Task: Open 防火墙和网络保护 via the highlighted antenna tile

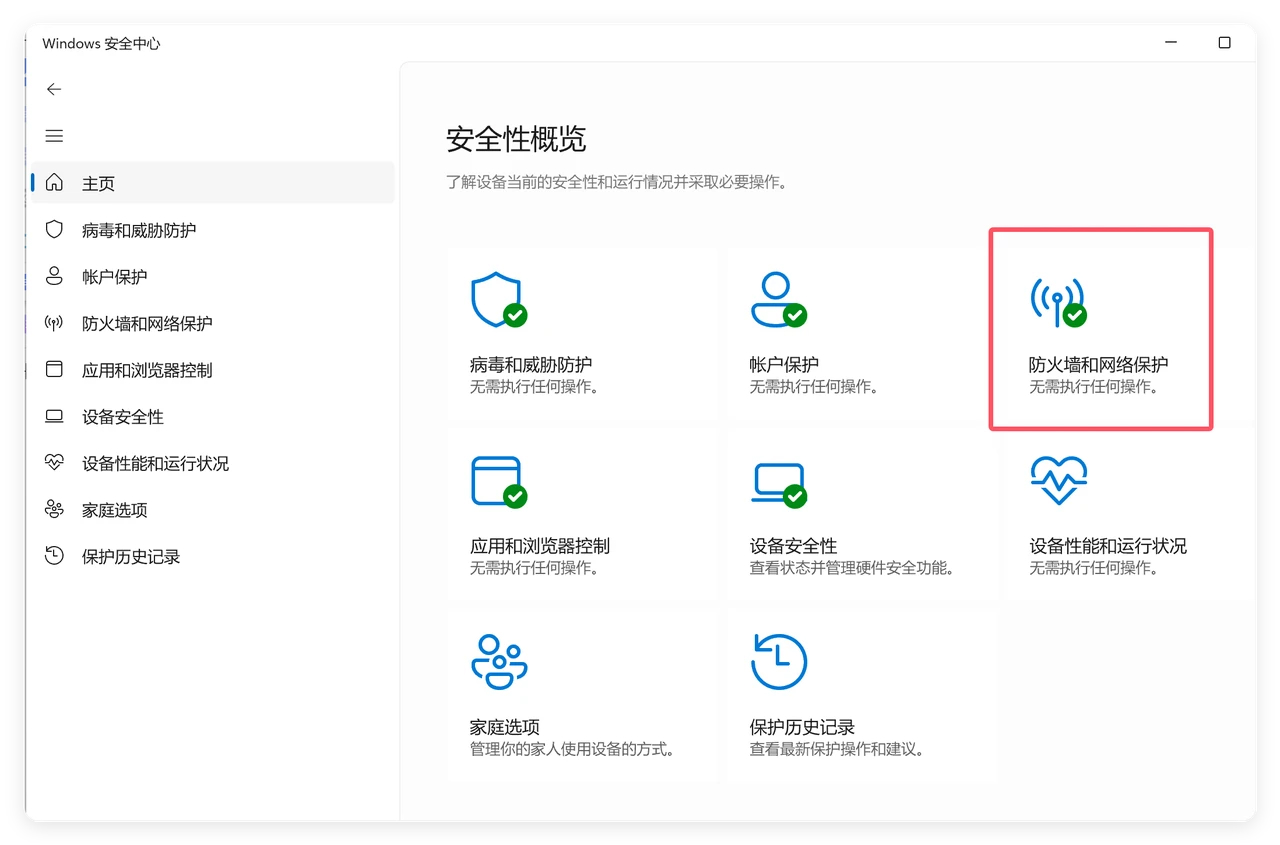Action: point(1057,300)
